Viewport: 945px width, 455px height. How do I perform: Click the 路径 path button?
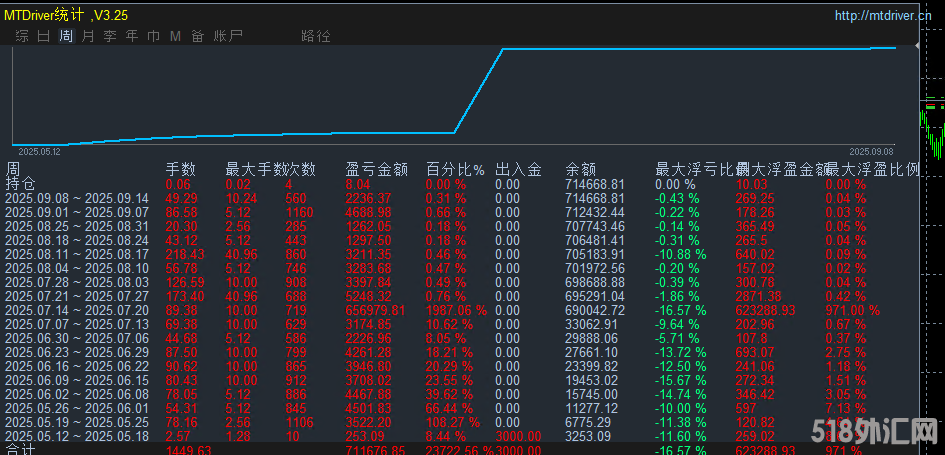coord(315,36)
